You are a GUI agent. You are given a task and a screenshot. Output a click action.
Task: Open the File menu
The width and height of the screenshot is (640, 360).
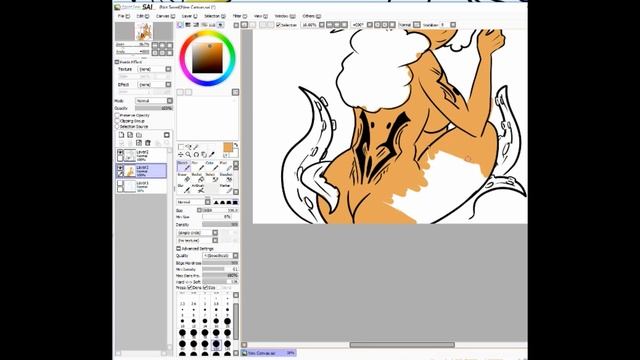[x=123, y=16]
